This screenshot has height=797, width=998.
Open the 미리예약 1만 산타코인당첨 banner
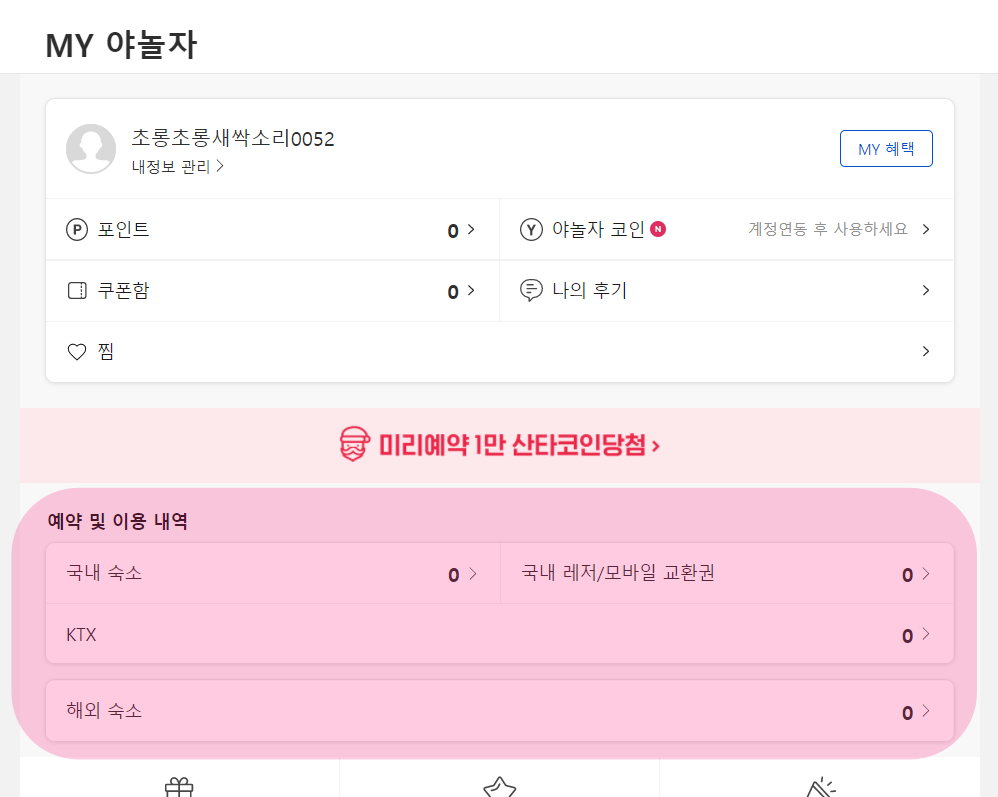500,445
